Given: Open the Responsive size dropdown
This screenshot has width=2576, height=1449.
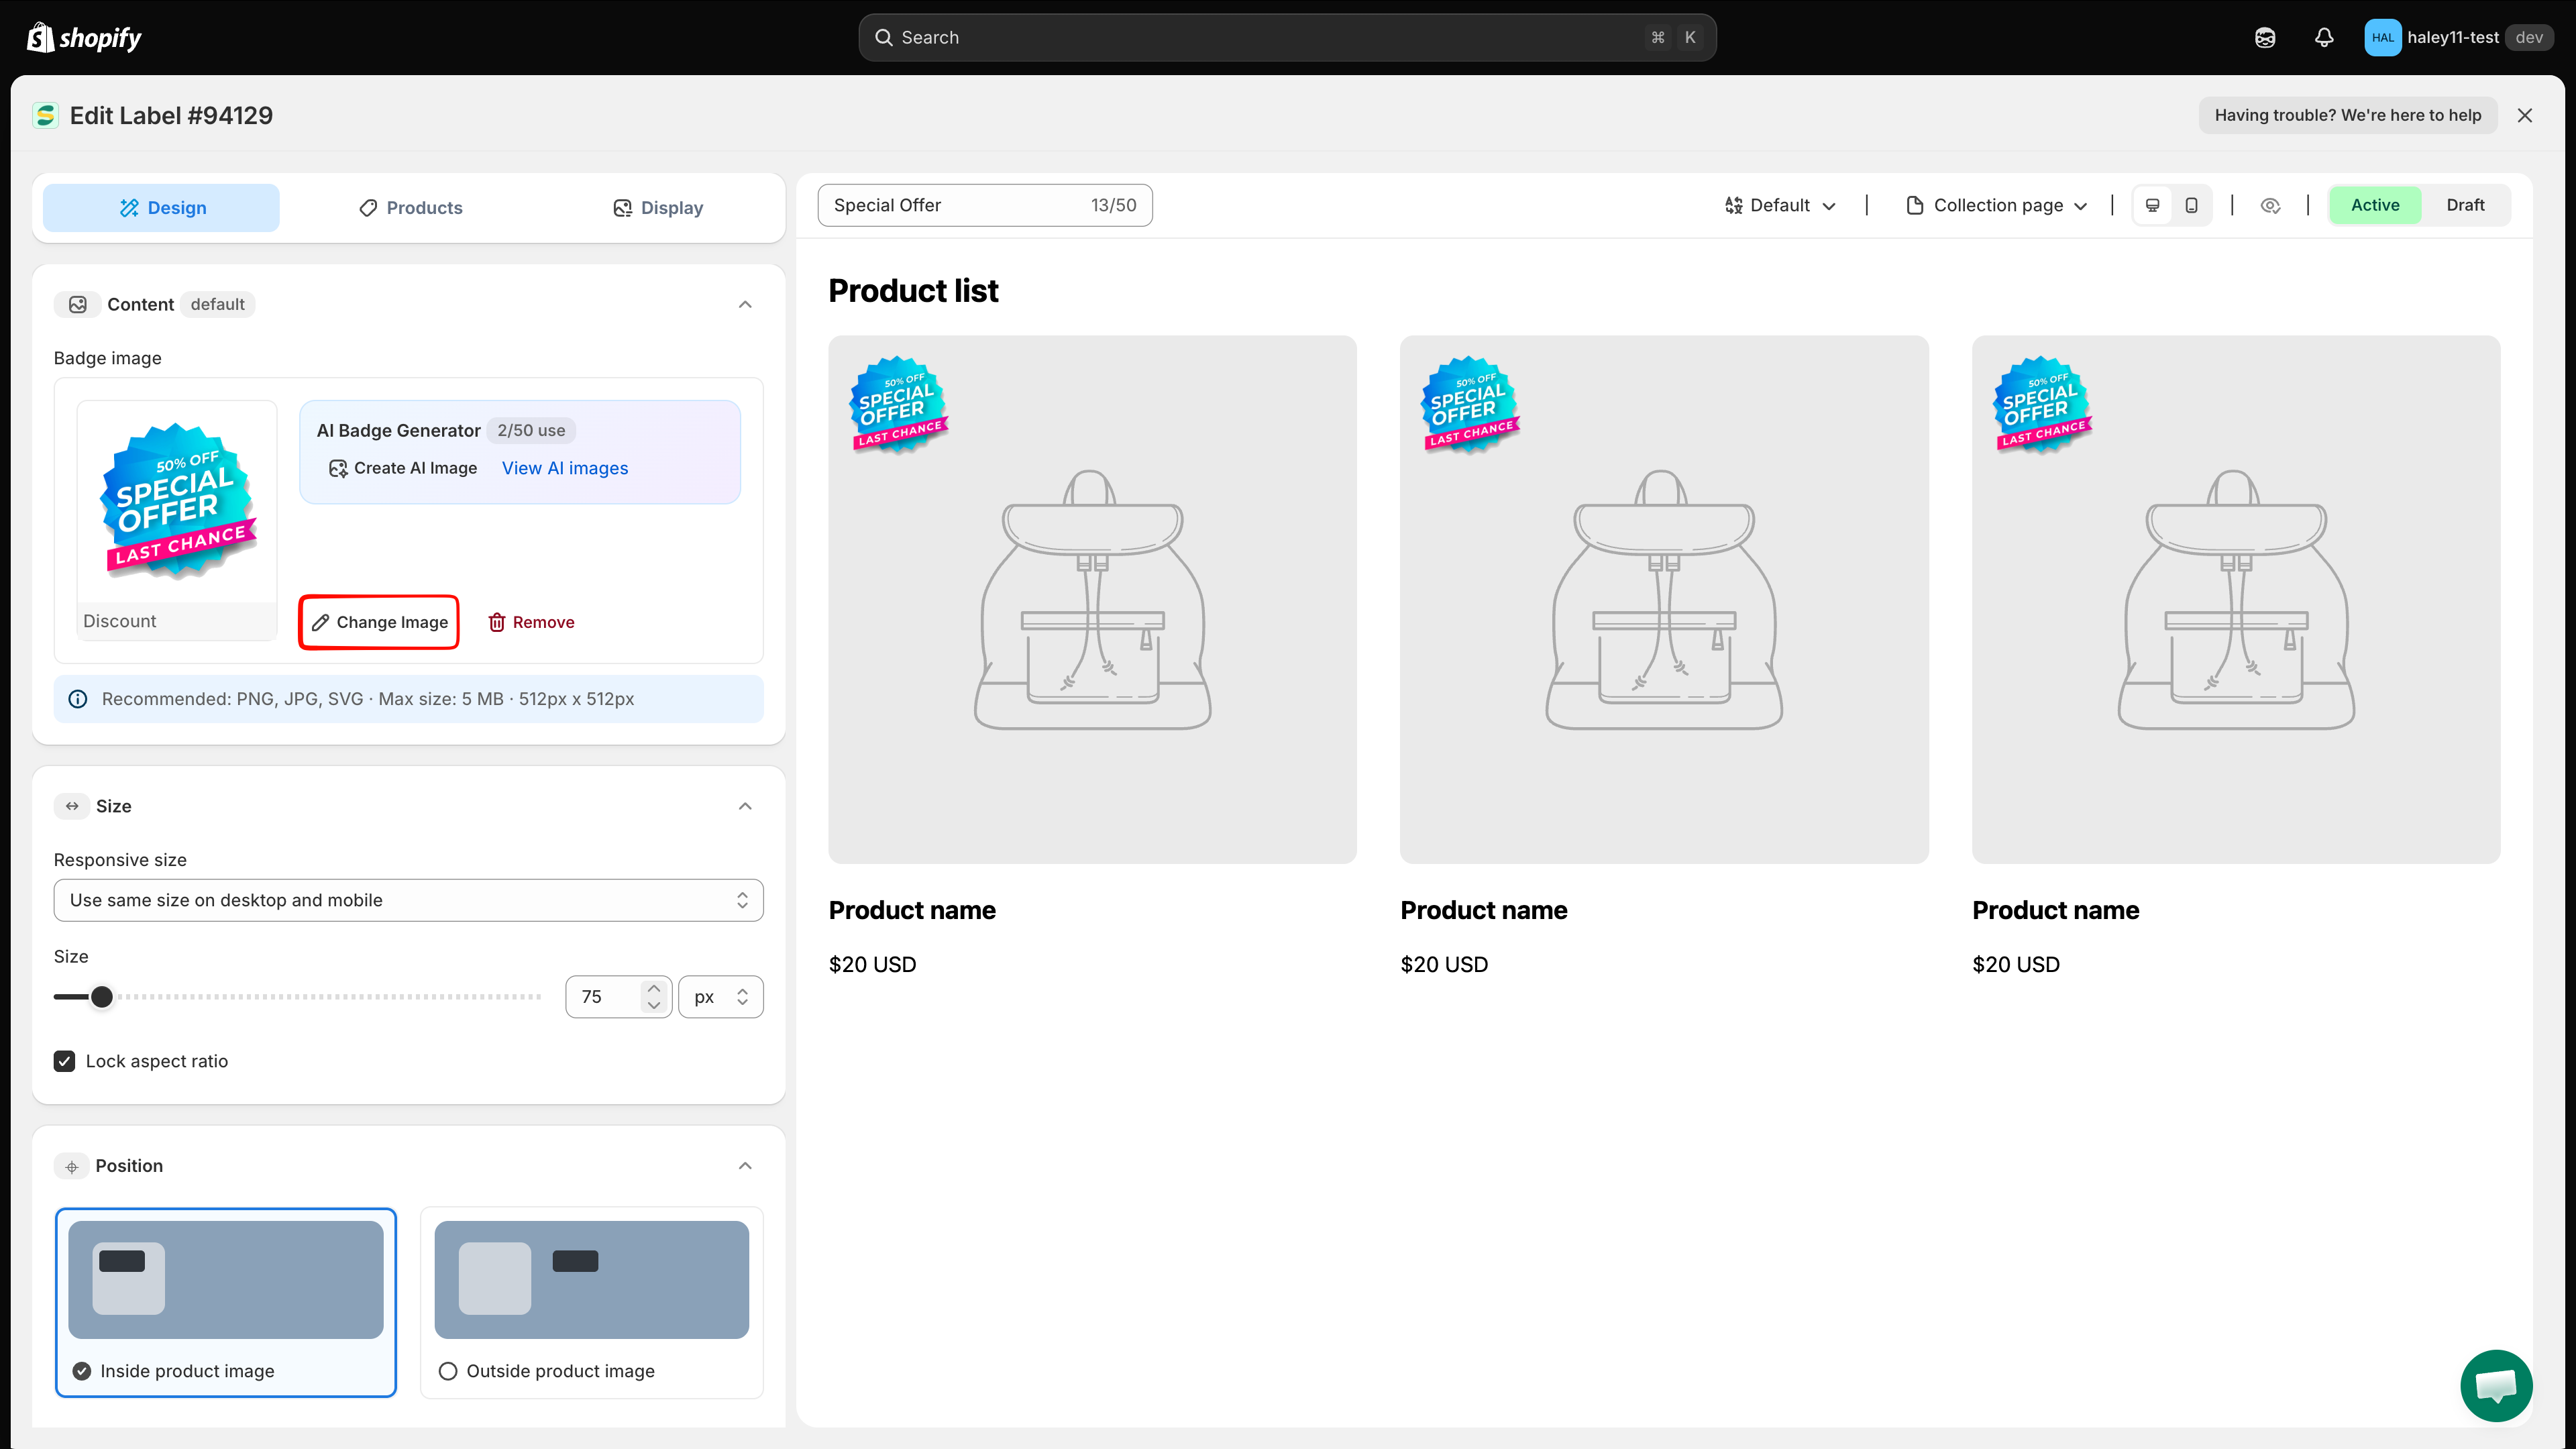Looking at the screenshot, I should 409,900.
